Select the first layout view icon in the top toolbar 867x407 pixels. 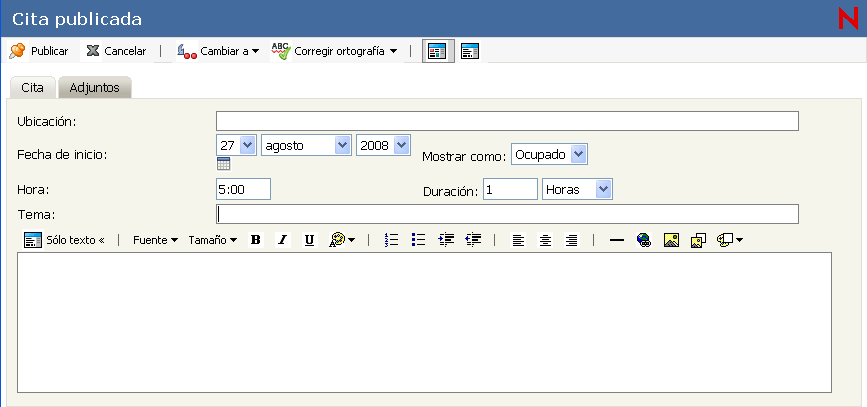pyautogui.click(x=438, y=51)
